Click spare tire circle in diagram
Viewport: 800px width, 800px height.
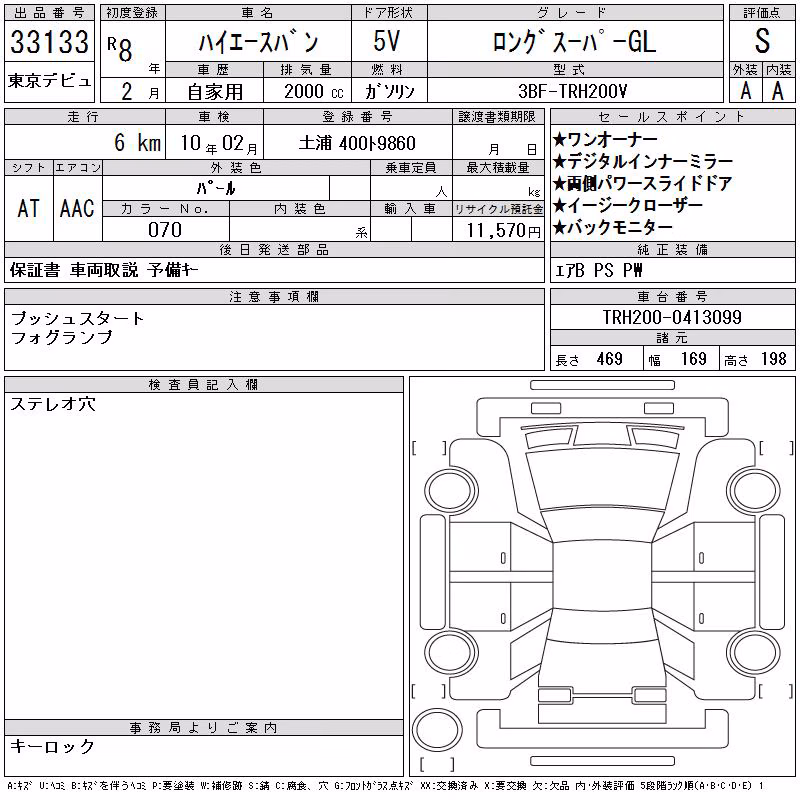click(437, 729)
